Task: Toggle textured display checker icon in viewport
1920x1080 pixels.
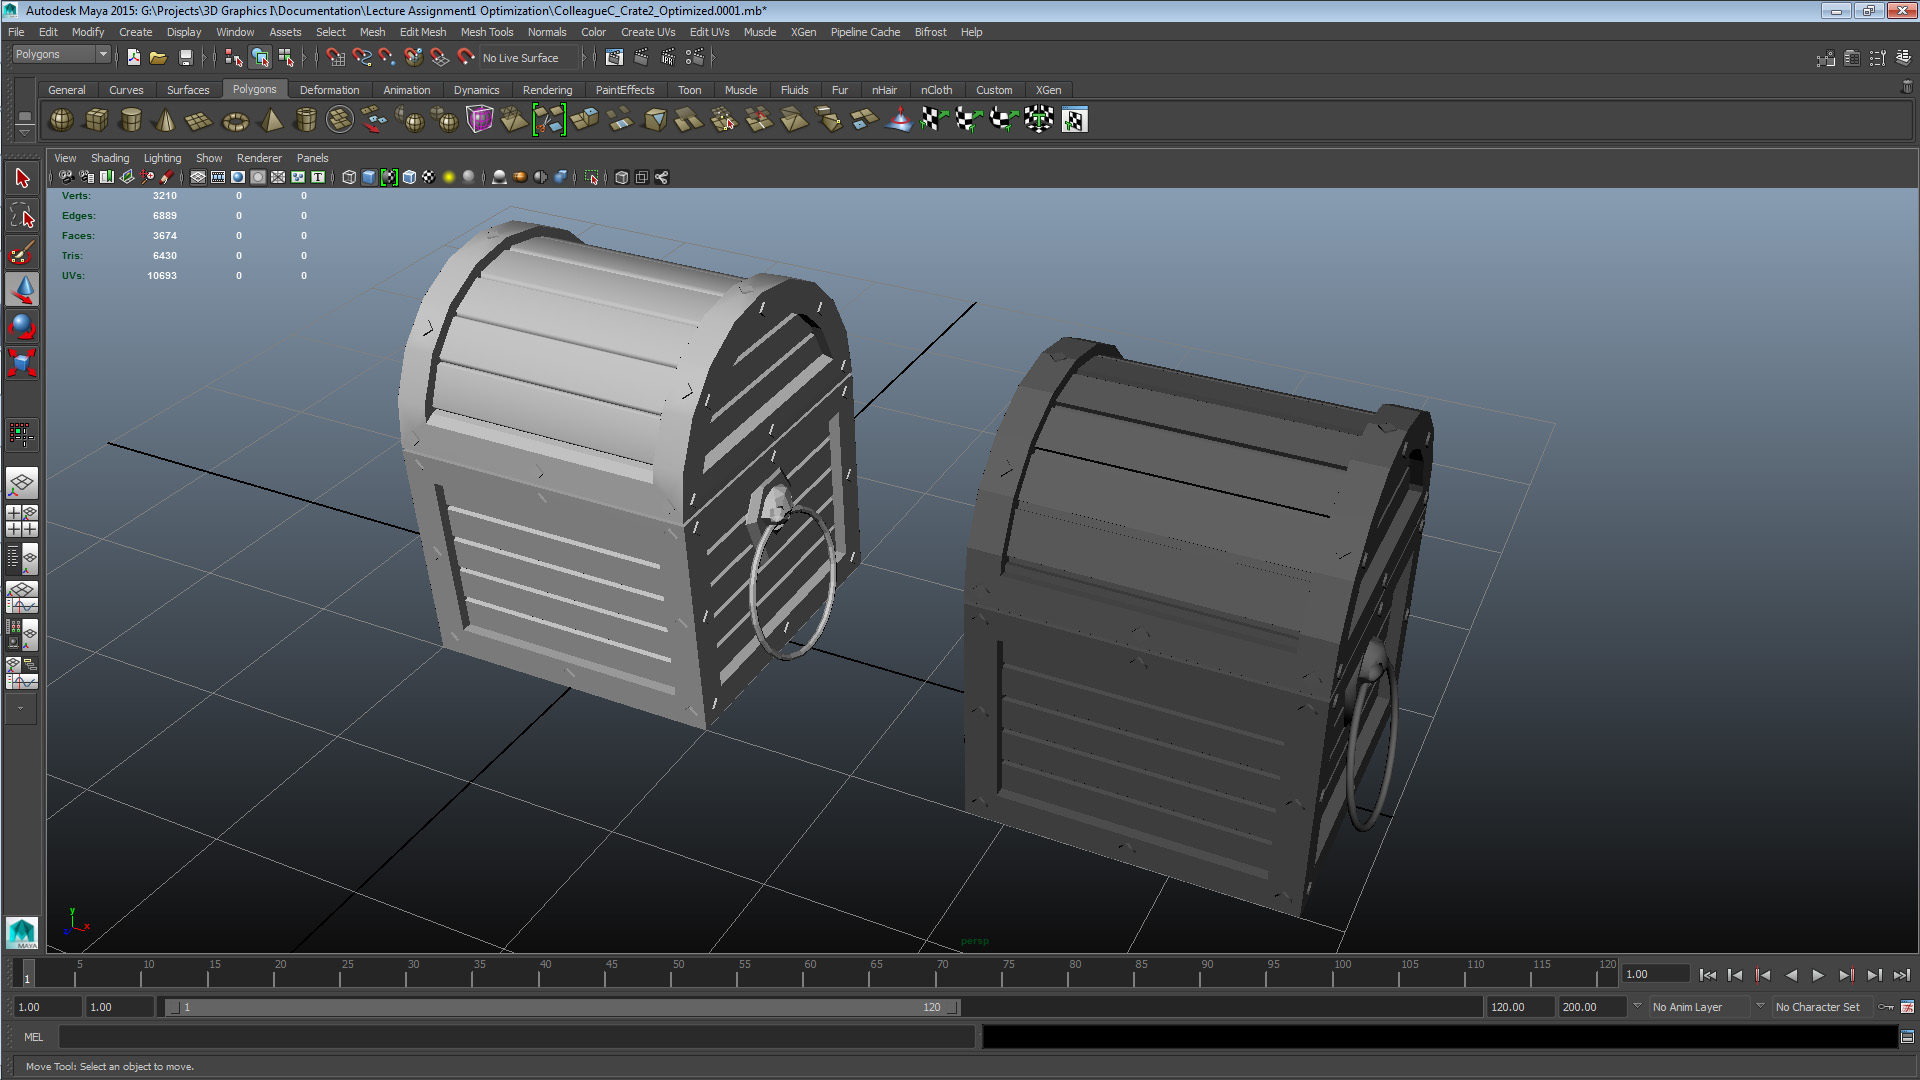Action: pos(429,178)
